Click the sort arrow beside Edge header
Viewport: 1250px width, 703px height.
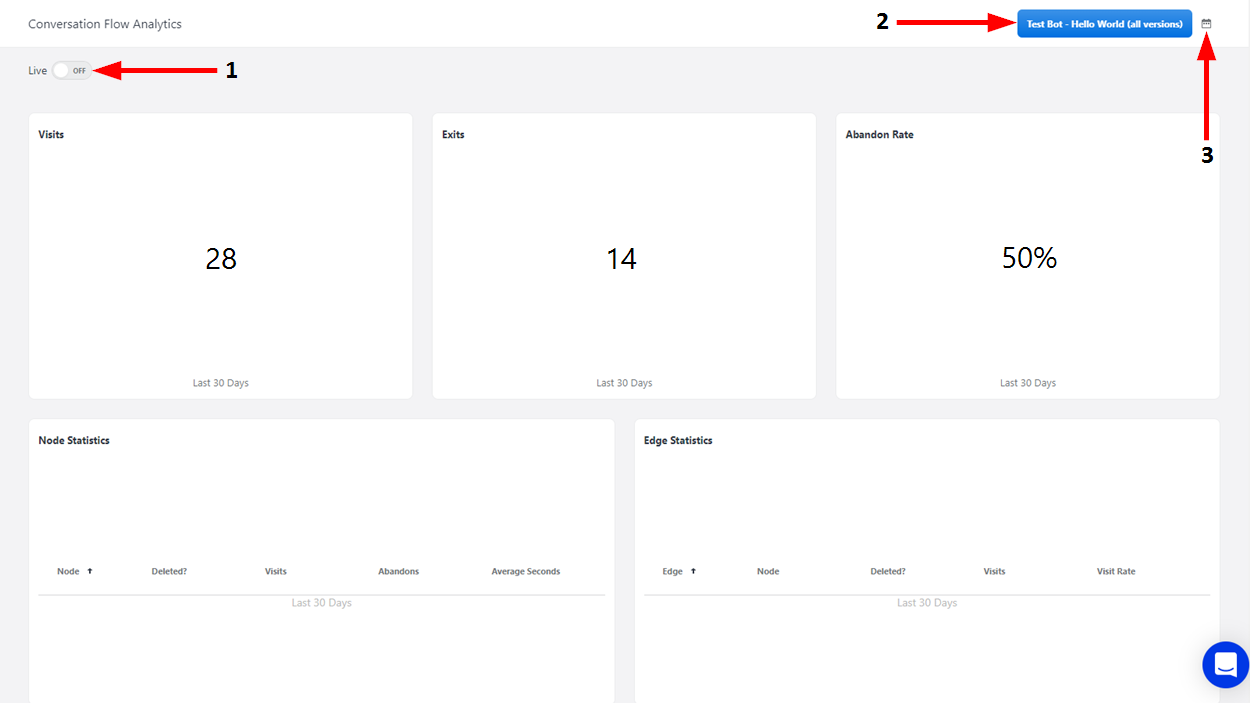click(x=693, y=571)
